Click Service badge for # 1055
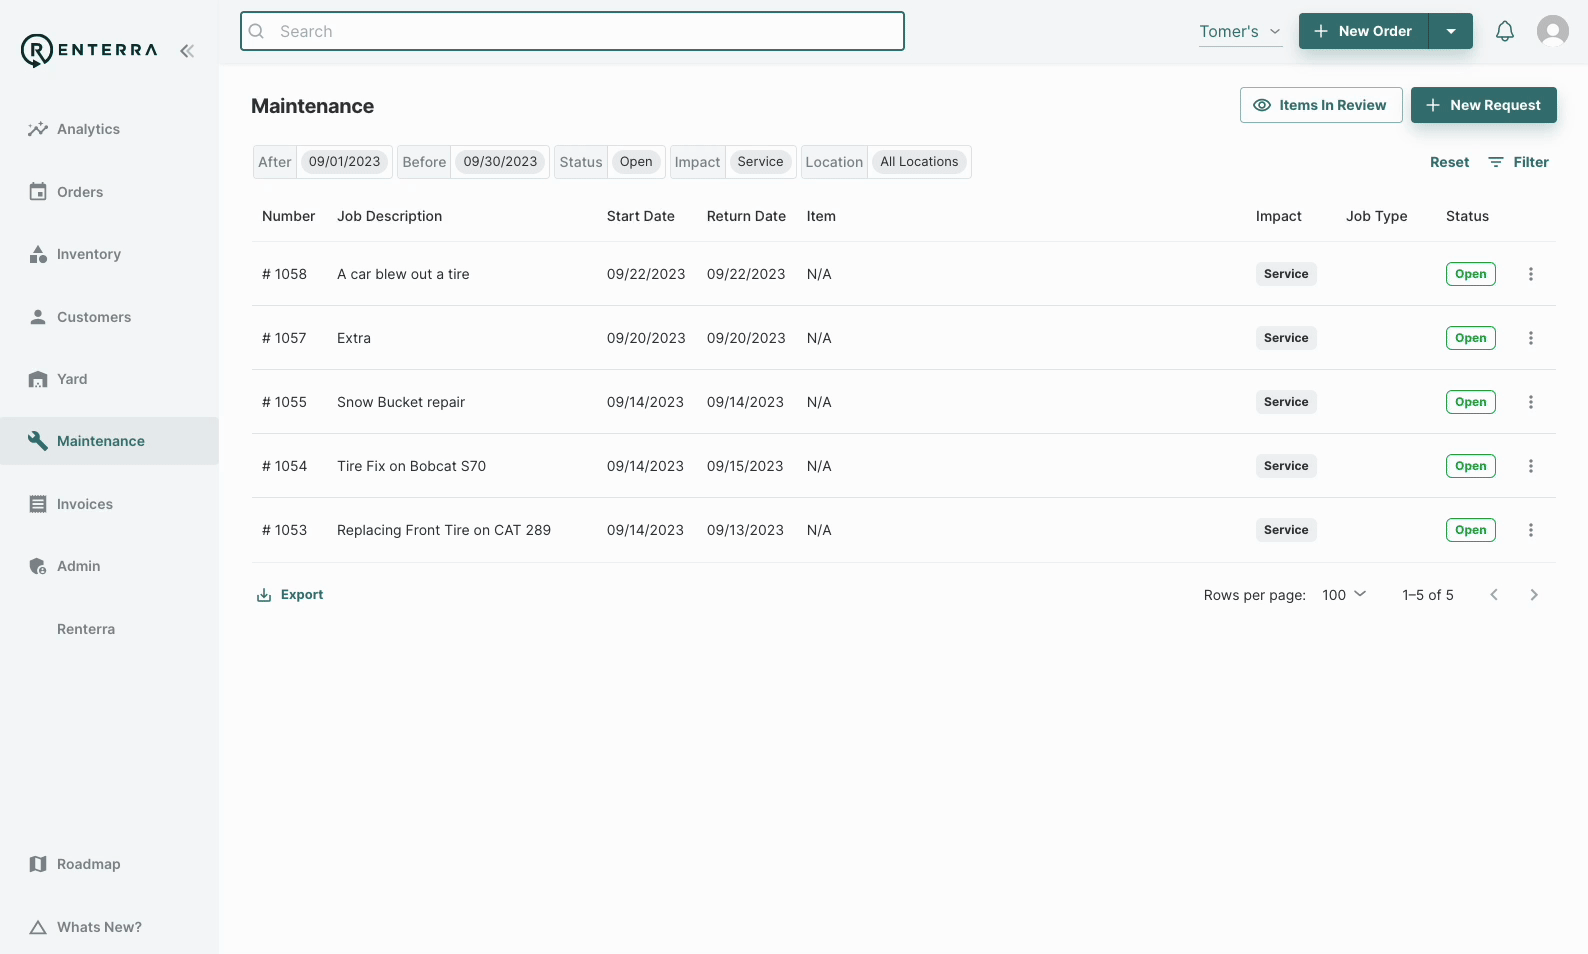The image size is (1588, 954). pos(1286,402)
